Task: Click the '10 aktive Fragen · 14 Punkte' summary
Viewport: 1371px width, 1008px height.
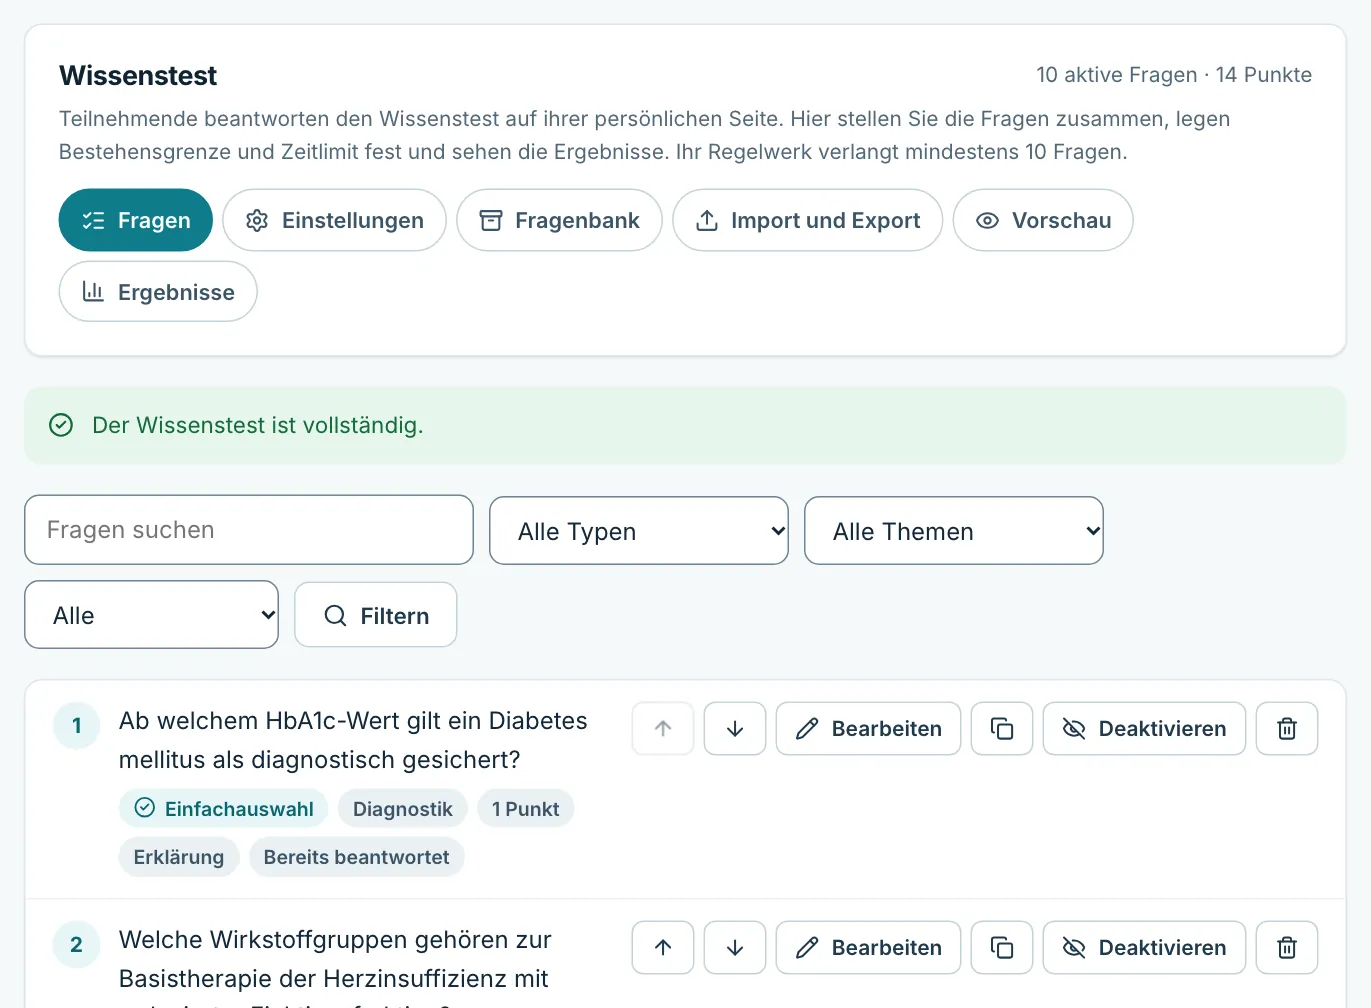Action: [x=1174, y=75]
